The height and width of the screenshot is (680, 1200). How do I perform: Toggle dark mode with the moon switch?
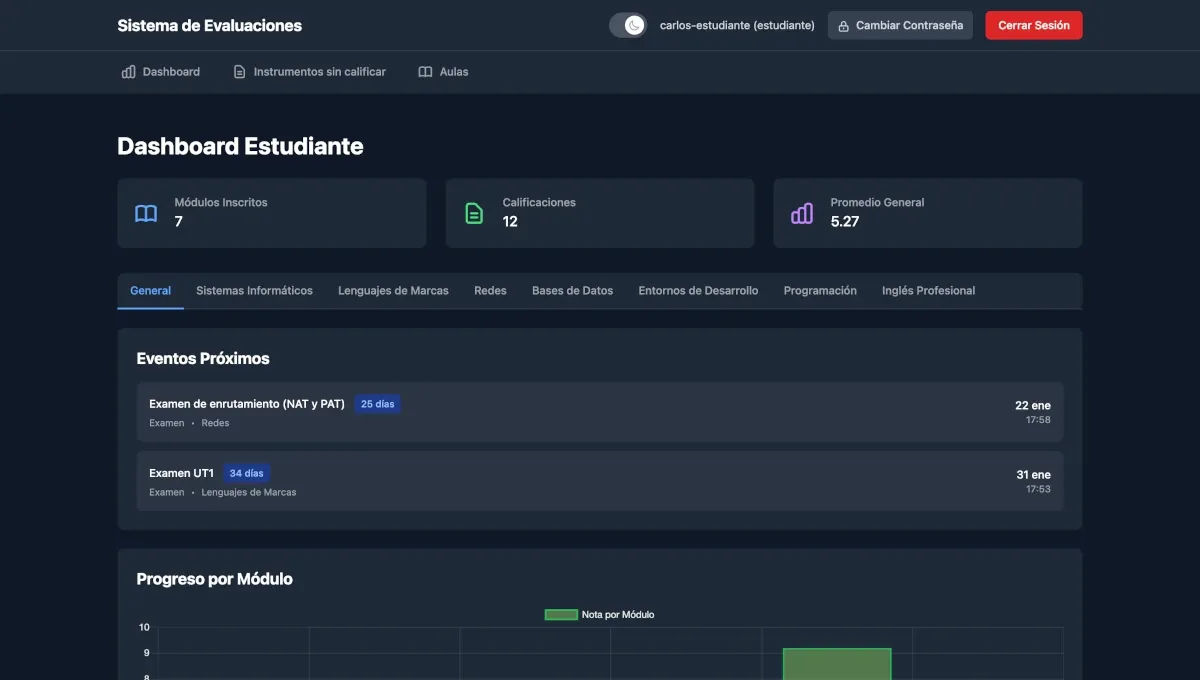tap(628, 24)
